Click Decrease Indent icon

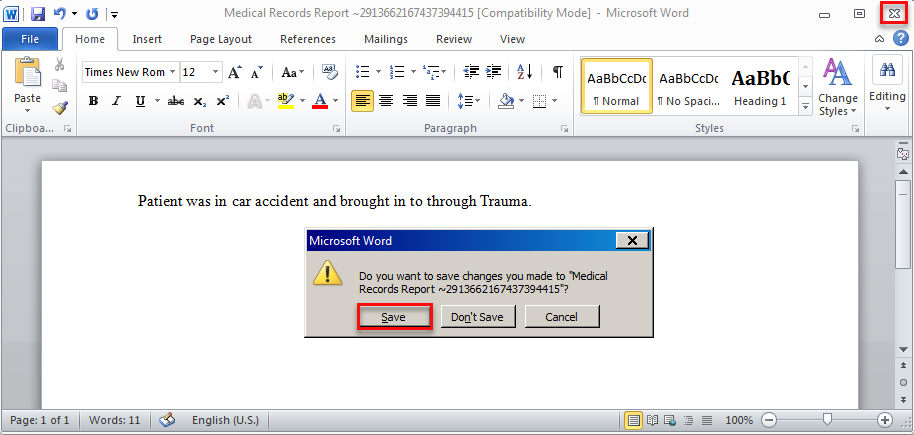(471, 72)
